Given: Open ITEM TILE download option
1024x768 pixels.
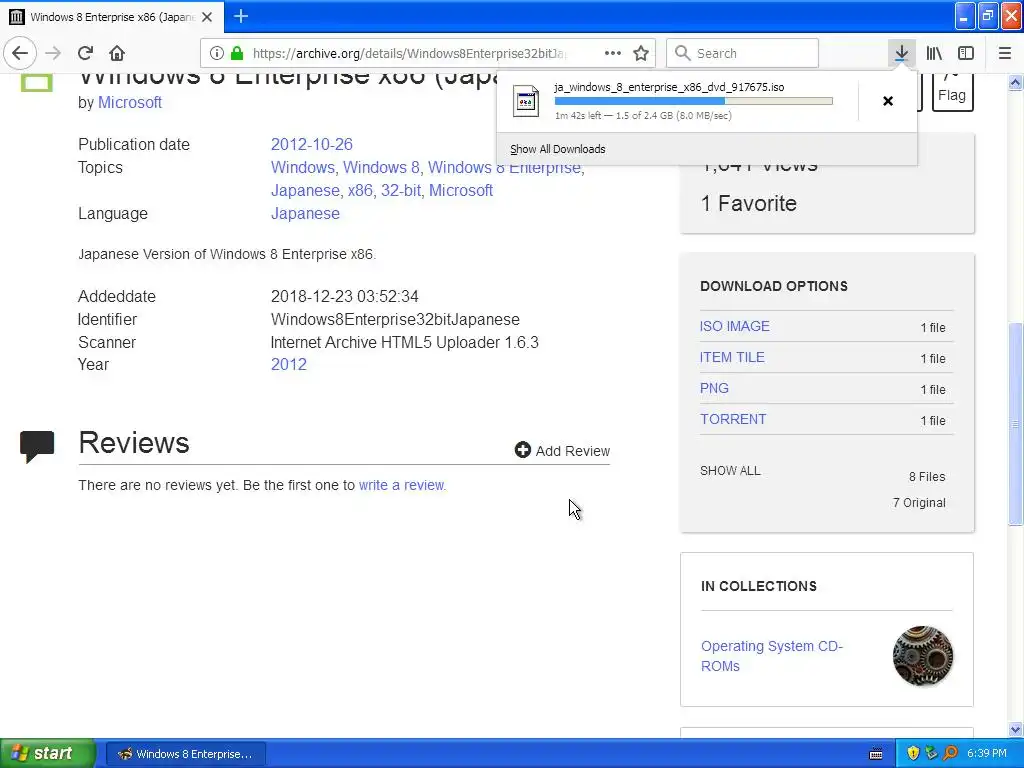Looking at the screenshot, I should click(x=732, y=357).
